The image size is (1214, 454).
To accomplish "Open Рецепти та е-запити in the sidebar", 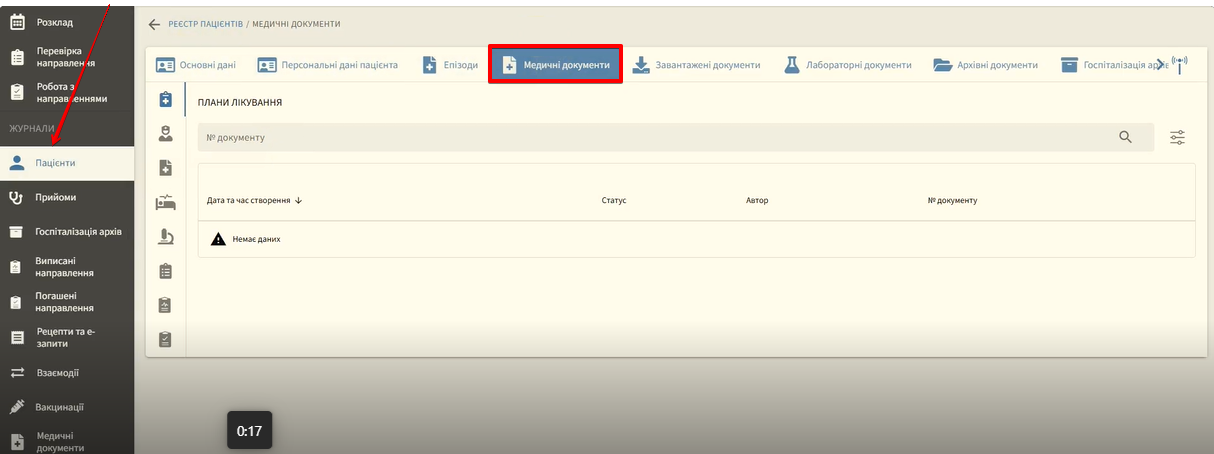I will click(67, 337).
